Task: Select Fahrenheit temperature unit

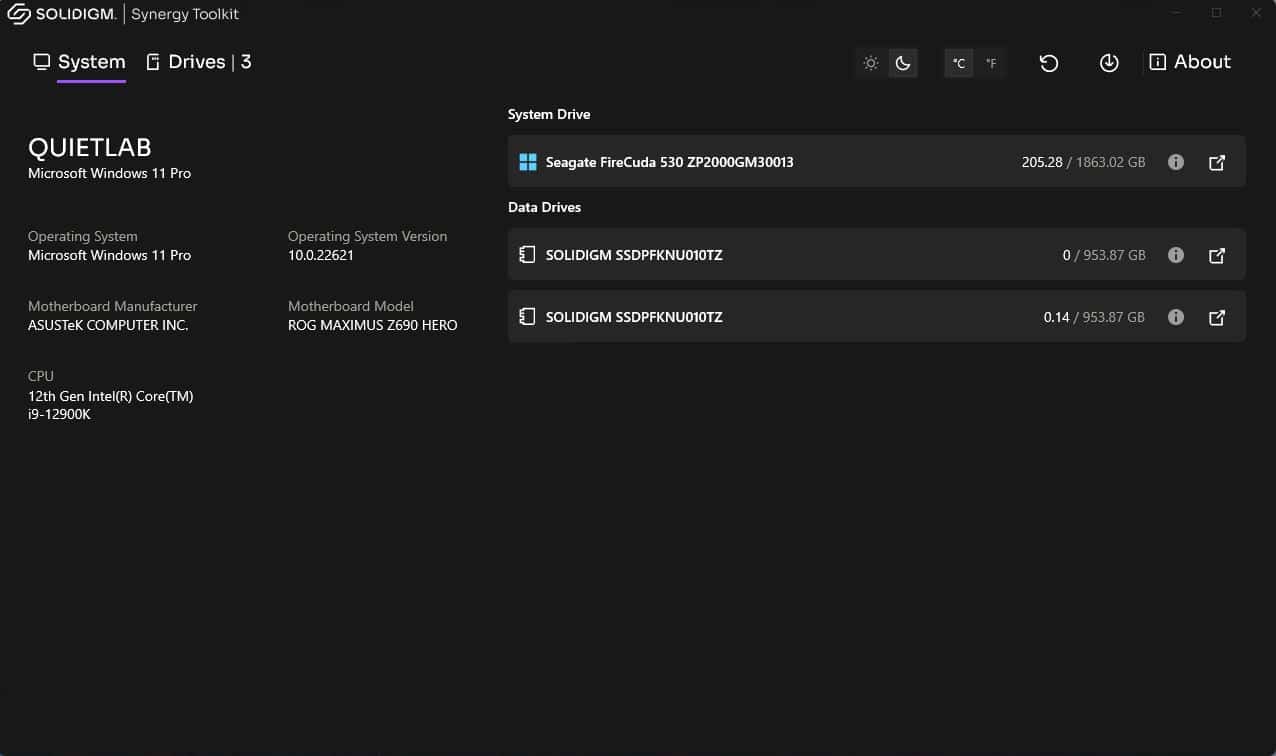Action: (x=991, y=63)
